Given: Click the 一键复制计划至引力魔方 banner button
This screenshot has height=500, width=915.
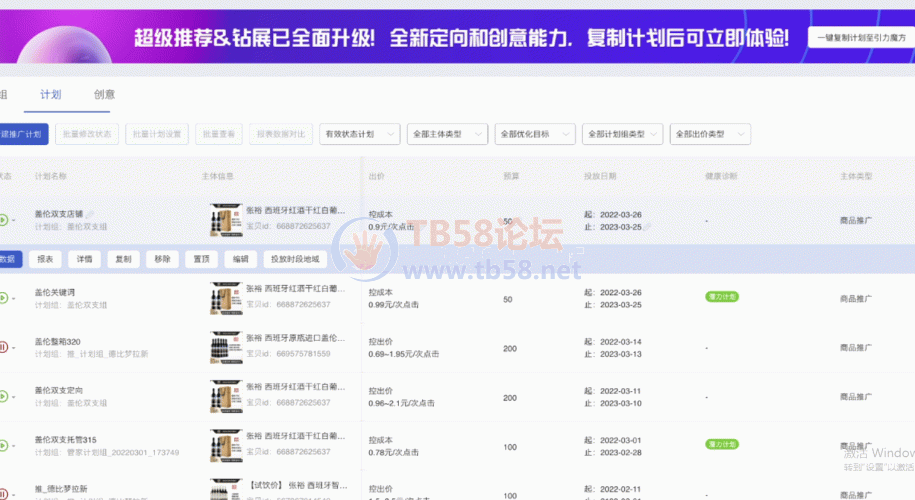Looking at the screenshot, I should click(856, 38).
